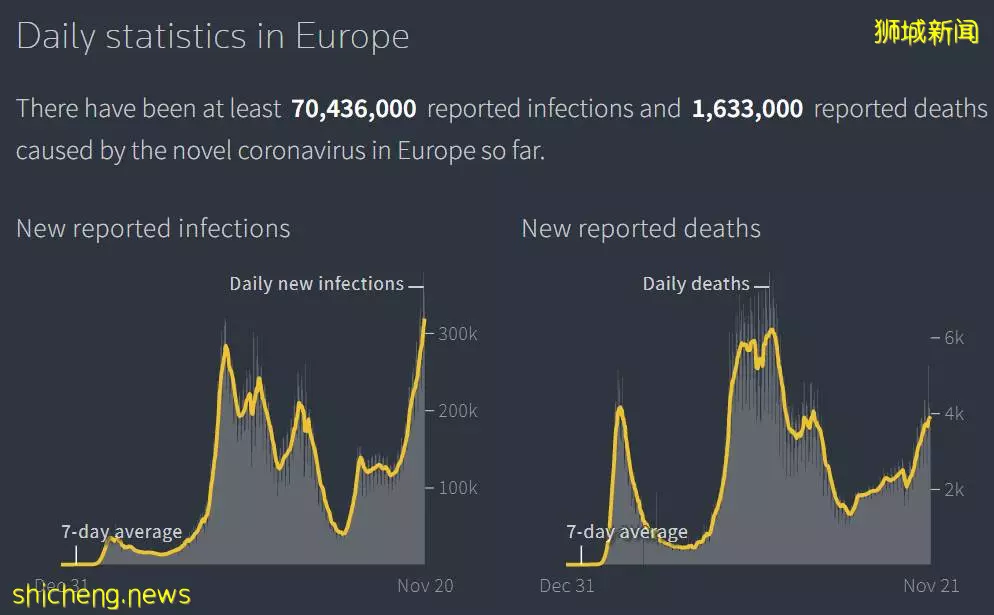The image size is (994, 615).
Task: Click the 'Daily deaths' annotation label
Action: tap(696, 284)
